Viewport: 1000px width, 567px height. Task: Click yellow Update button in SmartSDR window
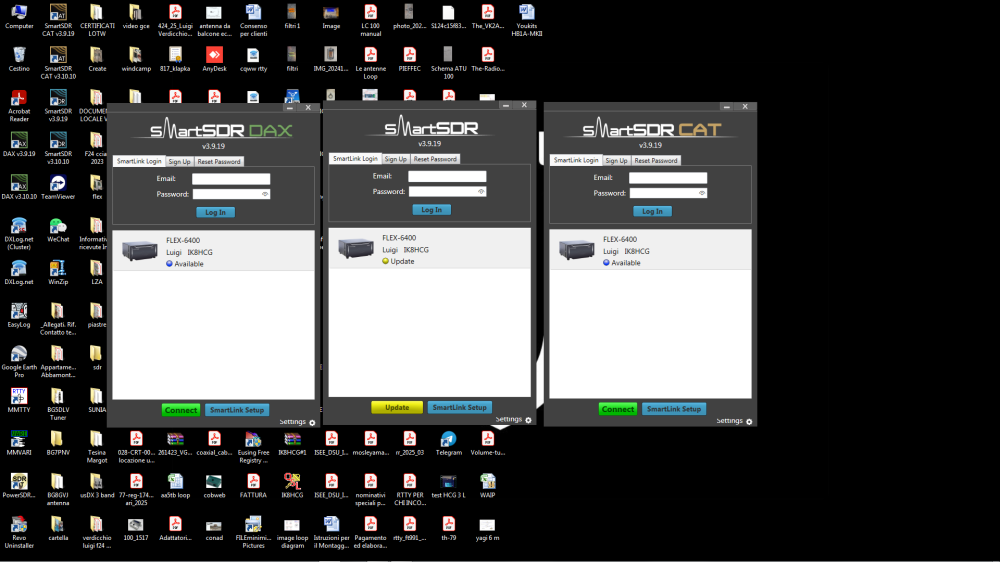397,408
